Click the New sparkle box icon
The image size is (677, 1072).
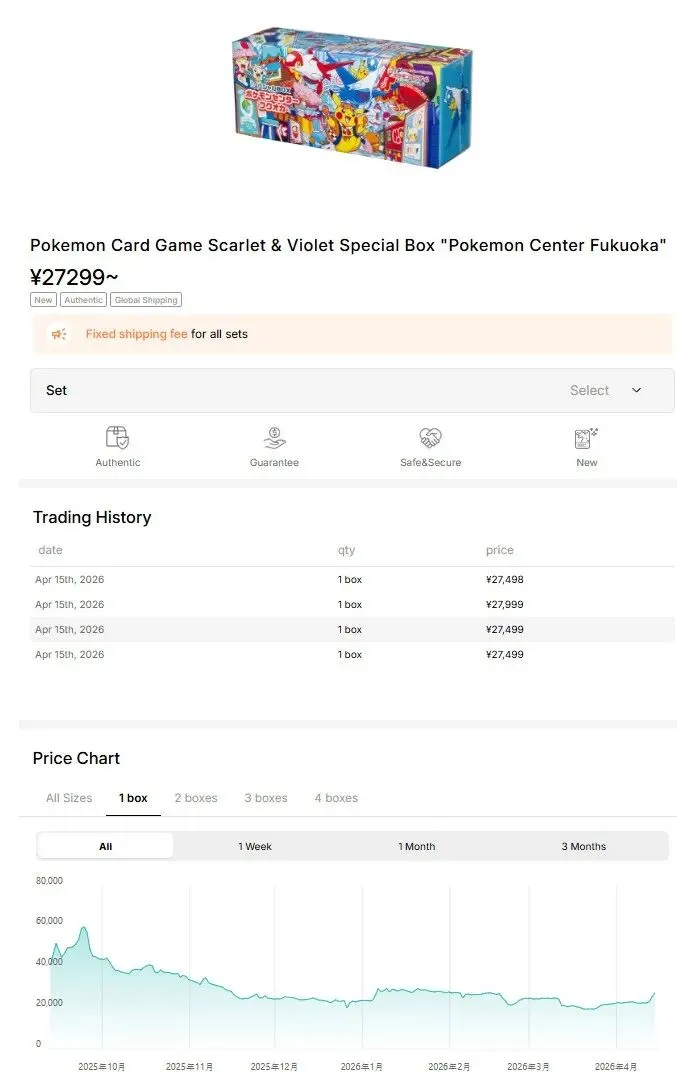click(586, 438)
